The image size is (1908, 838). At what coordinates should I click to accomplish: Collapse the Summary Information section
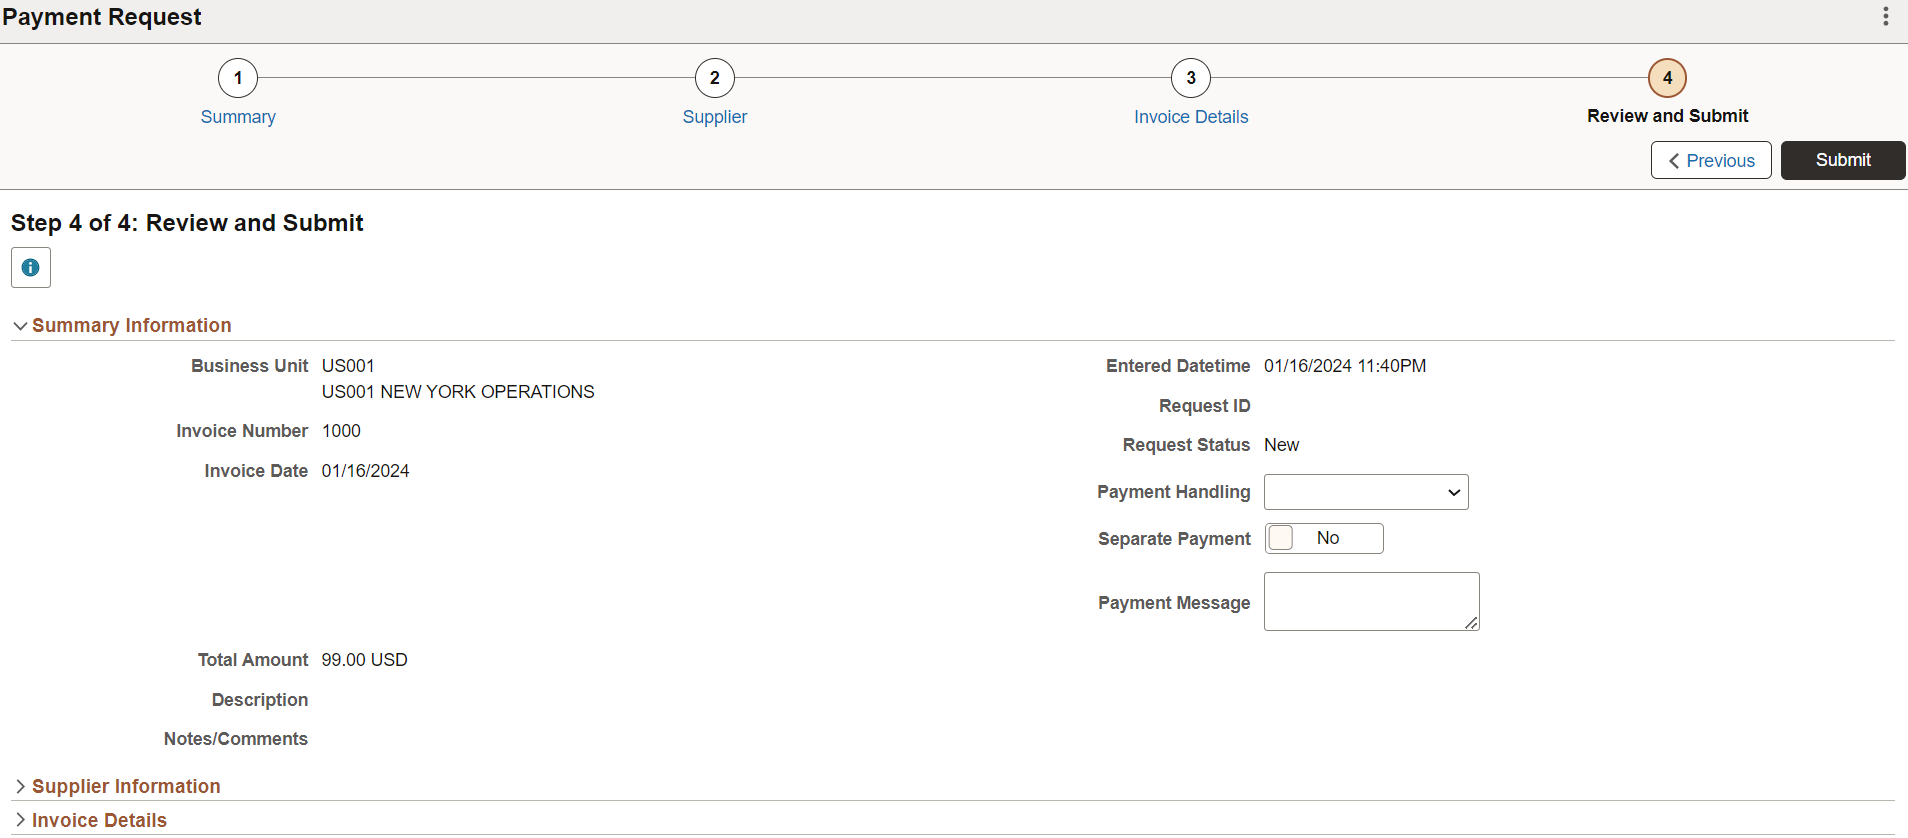[x=20, y=326]
